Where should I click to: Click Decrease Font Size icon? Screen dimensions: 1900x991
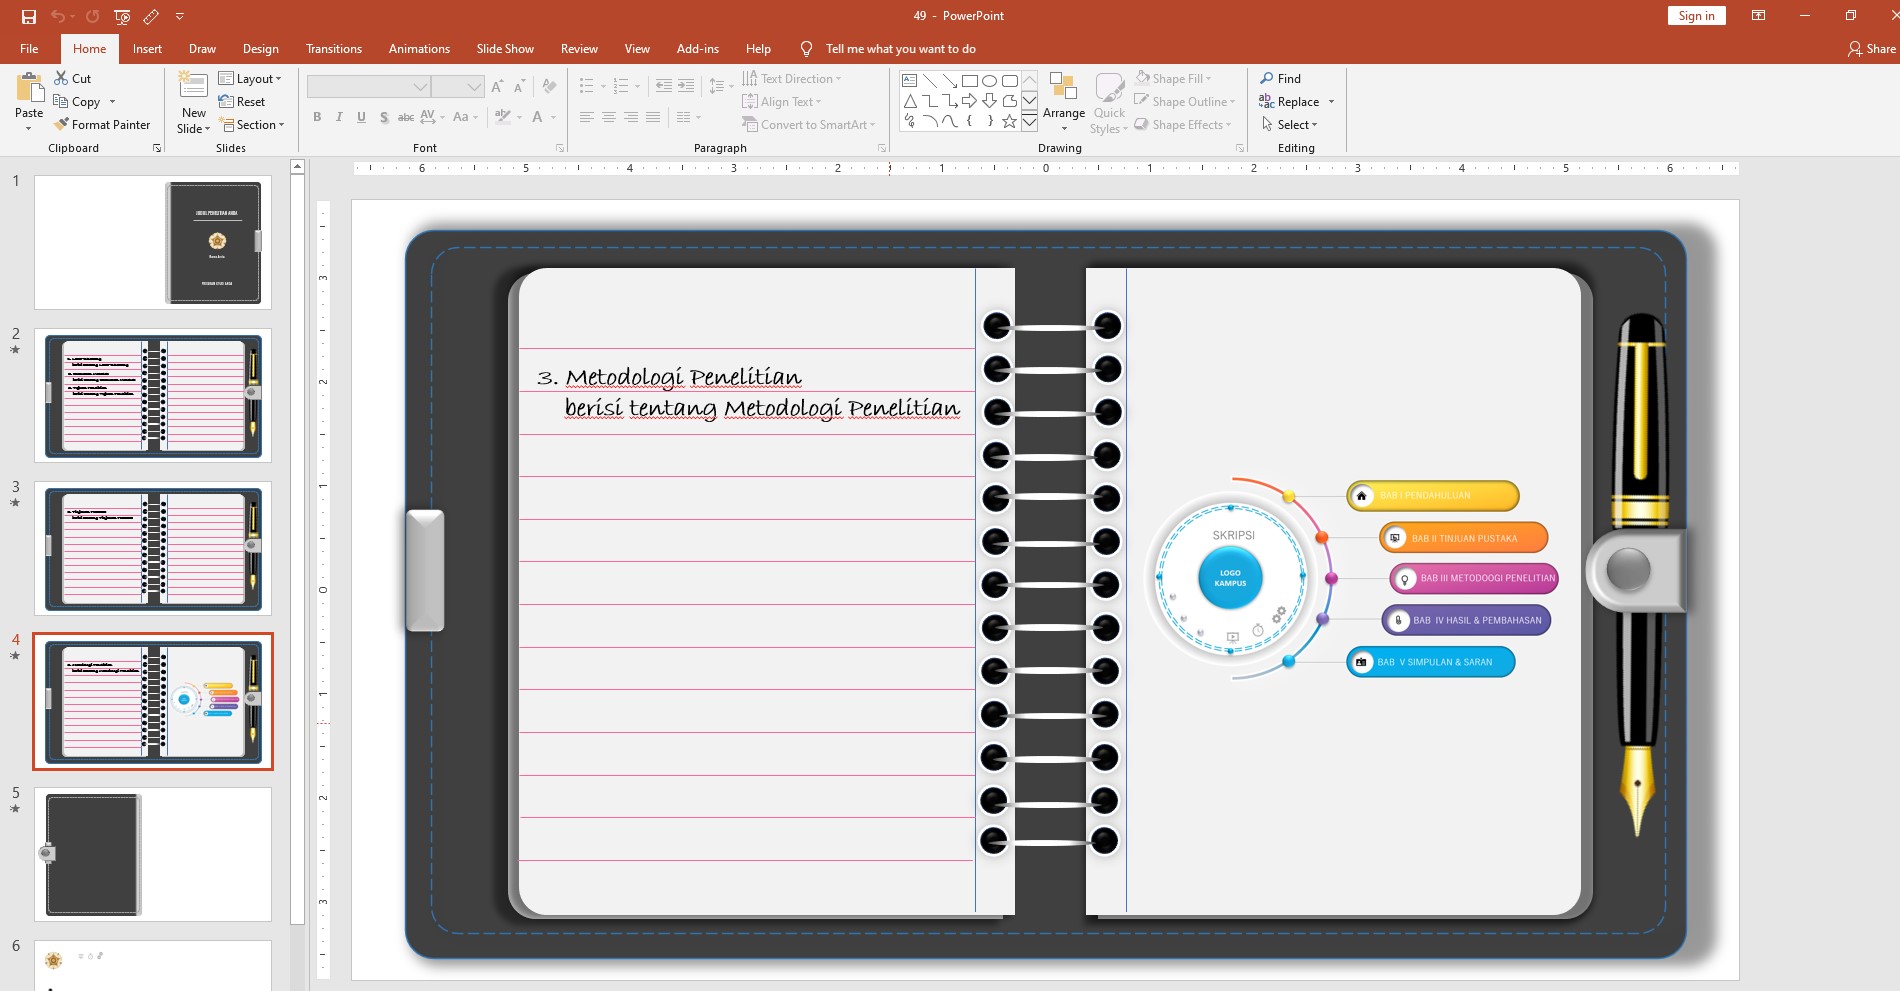click(x=520, y=87)
